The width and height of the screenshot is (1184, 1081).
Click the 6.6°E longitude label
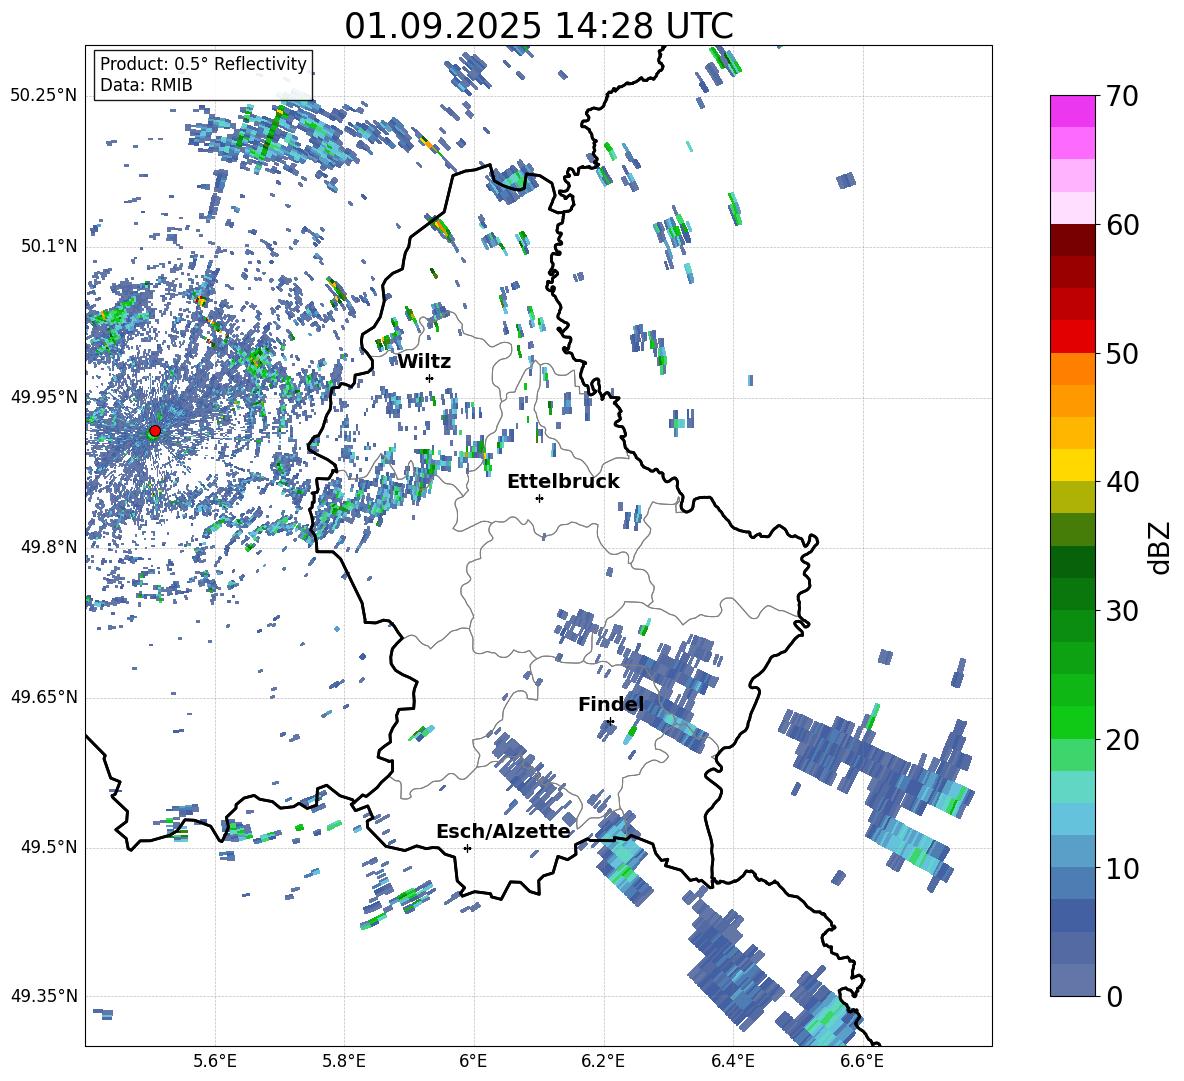pyautogui.click(x=862, y=1061)
